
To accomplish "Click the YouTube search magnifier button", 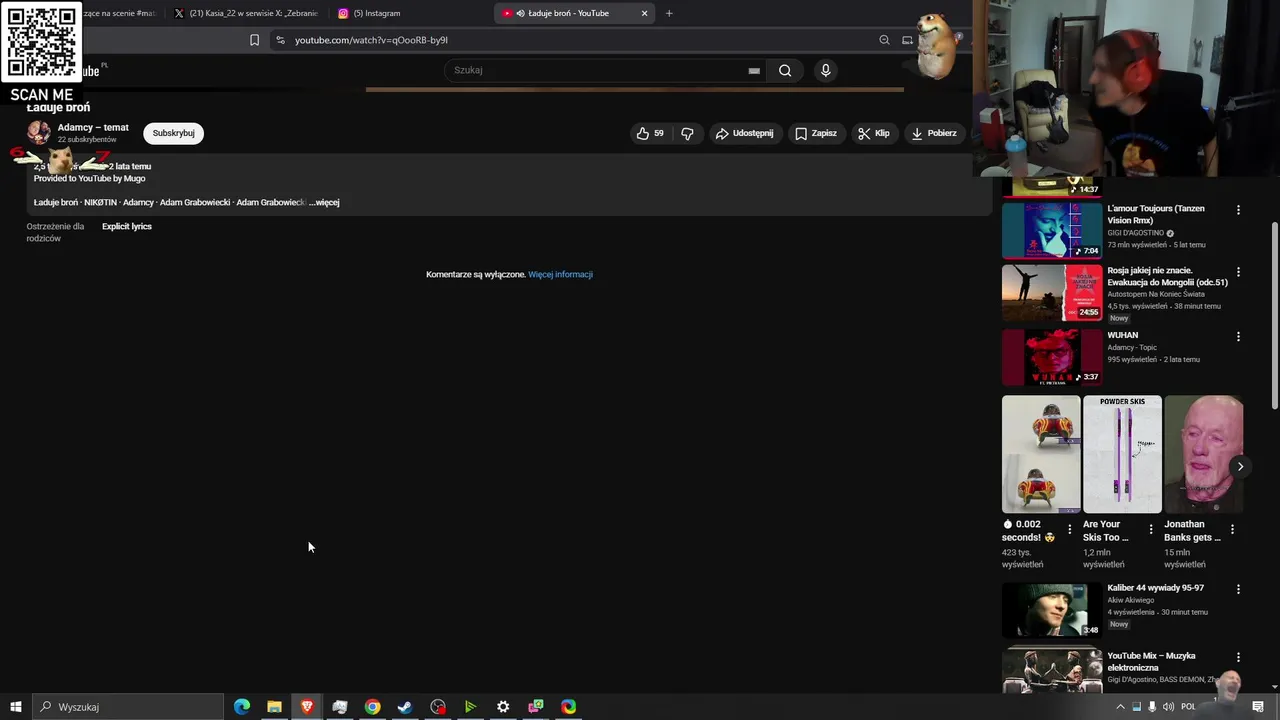I will click(x=785, y=70).
